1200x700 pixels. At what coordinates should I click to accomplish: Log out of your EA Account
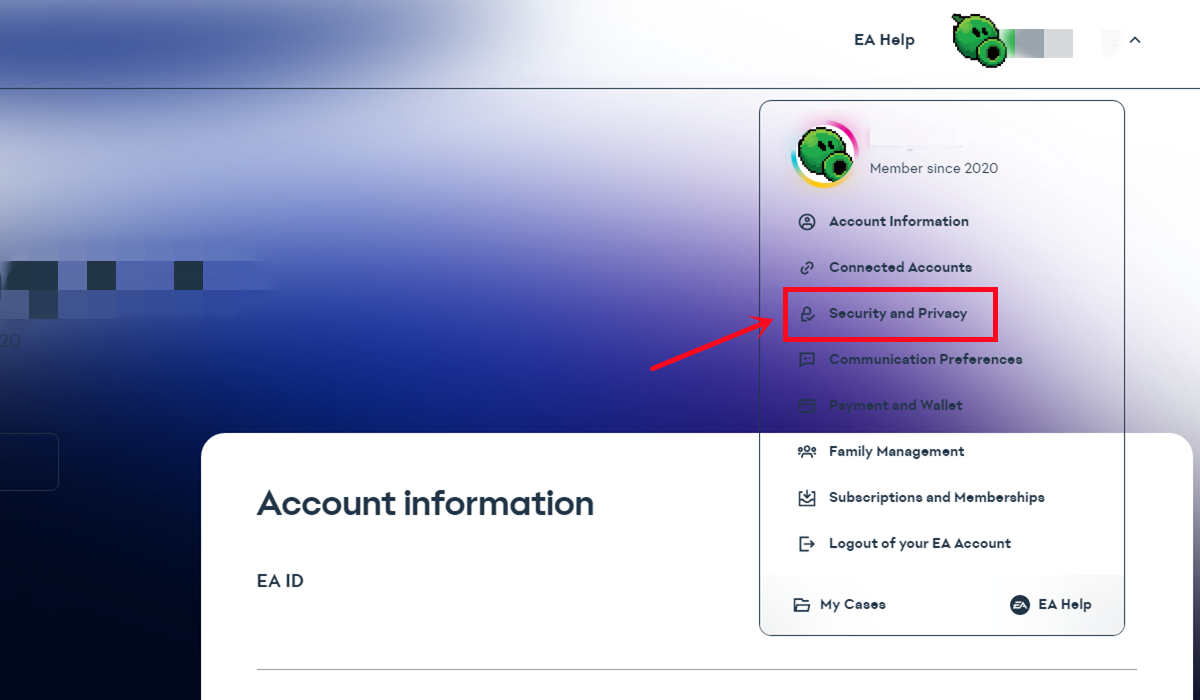coord(919,544)
